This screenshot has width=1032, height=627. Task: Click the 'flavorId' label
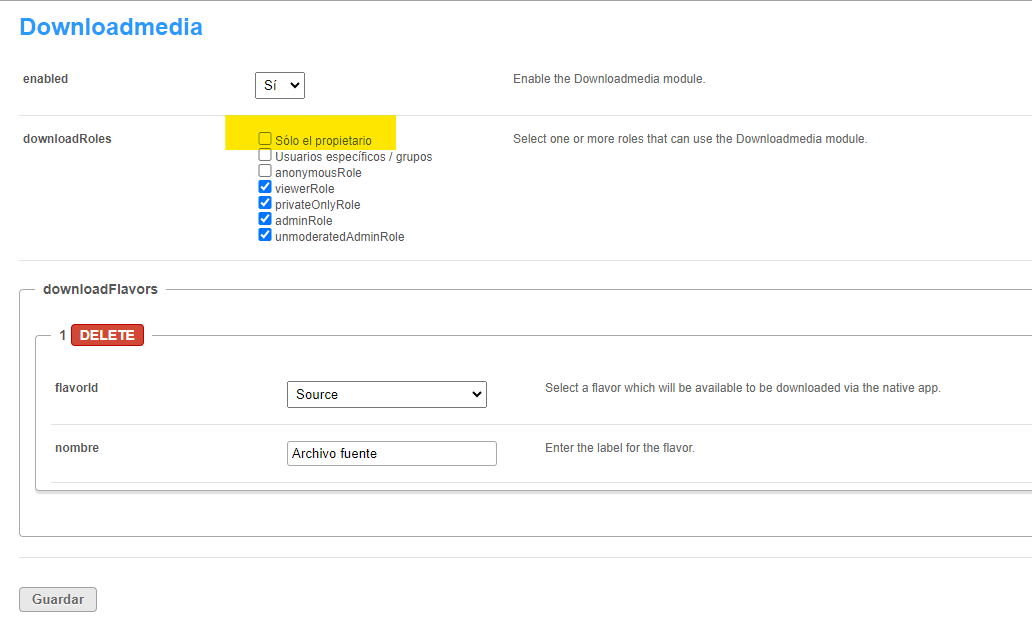(76, 388)
